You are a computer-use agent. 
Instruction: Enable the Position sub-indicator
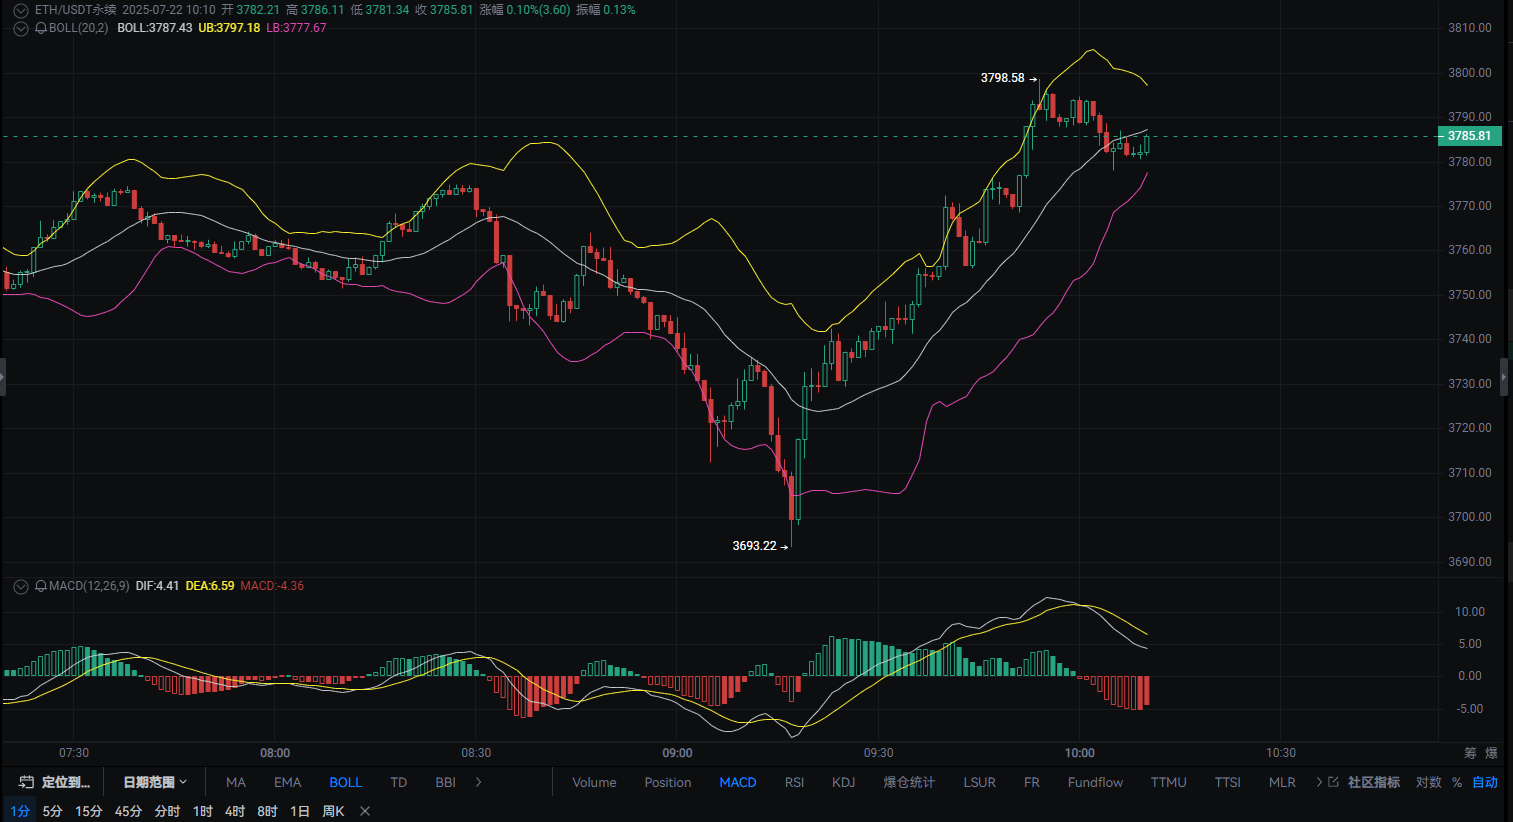click(668, 782)
